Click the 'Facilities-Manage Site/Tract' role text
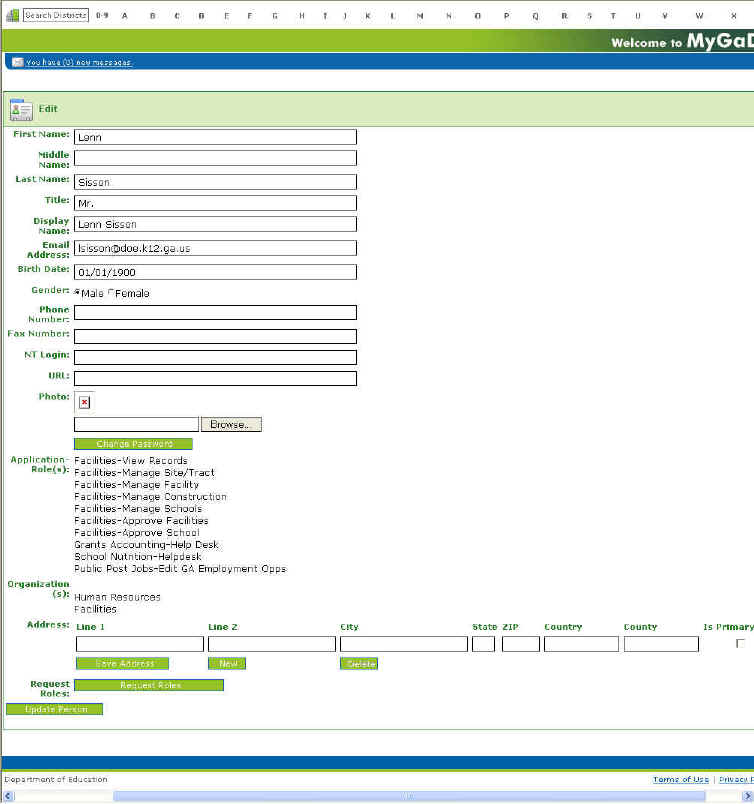Screen dimensions: 754x804 [144, 473]
